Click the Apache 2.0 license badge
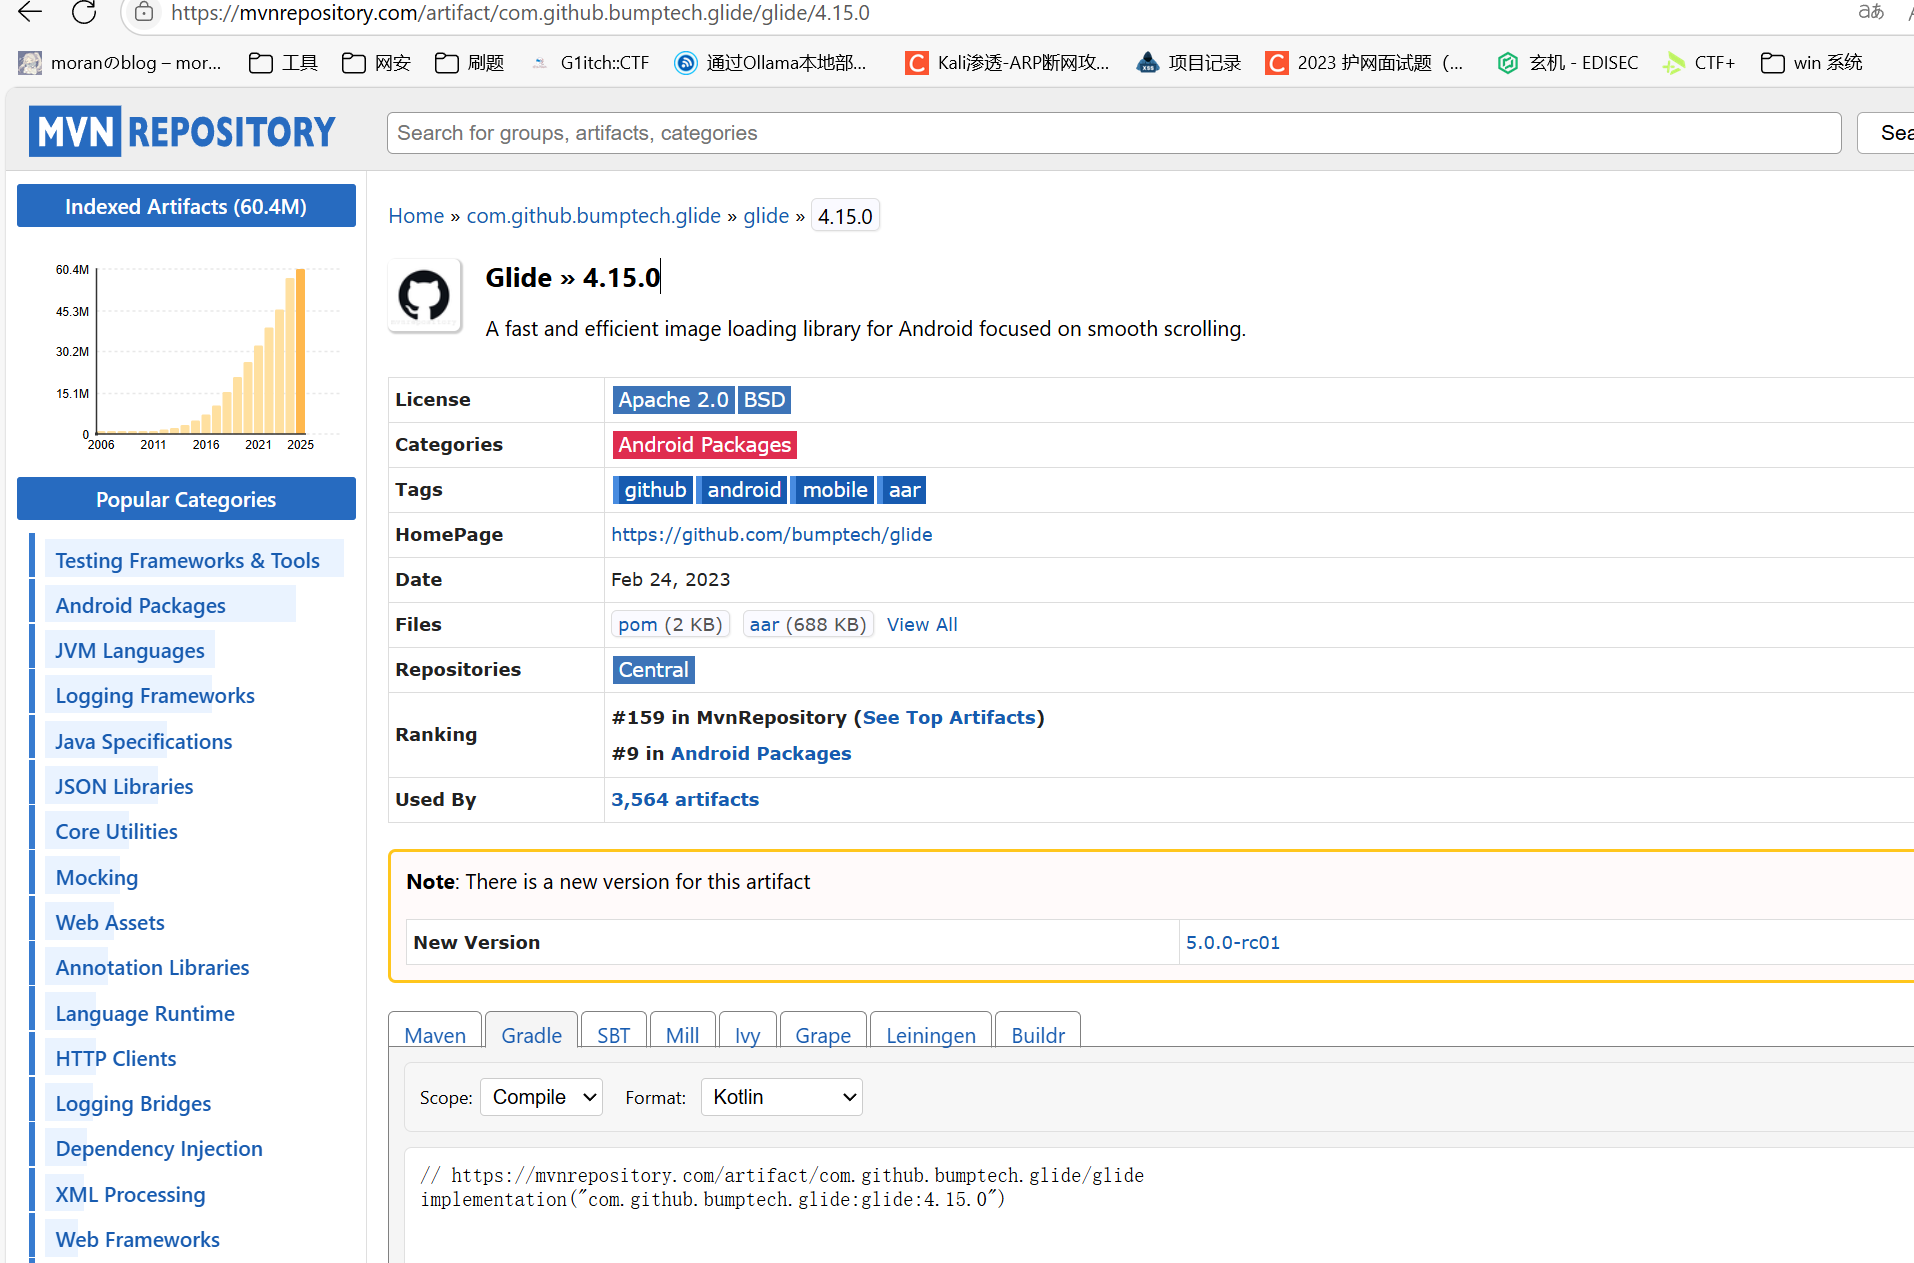Viewport: 1914px width, 1263px height. click(x=673, y=400)
